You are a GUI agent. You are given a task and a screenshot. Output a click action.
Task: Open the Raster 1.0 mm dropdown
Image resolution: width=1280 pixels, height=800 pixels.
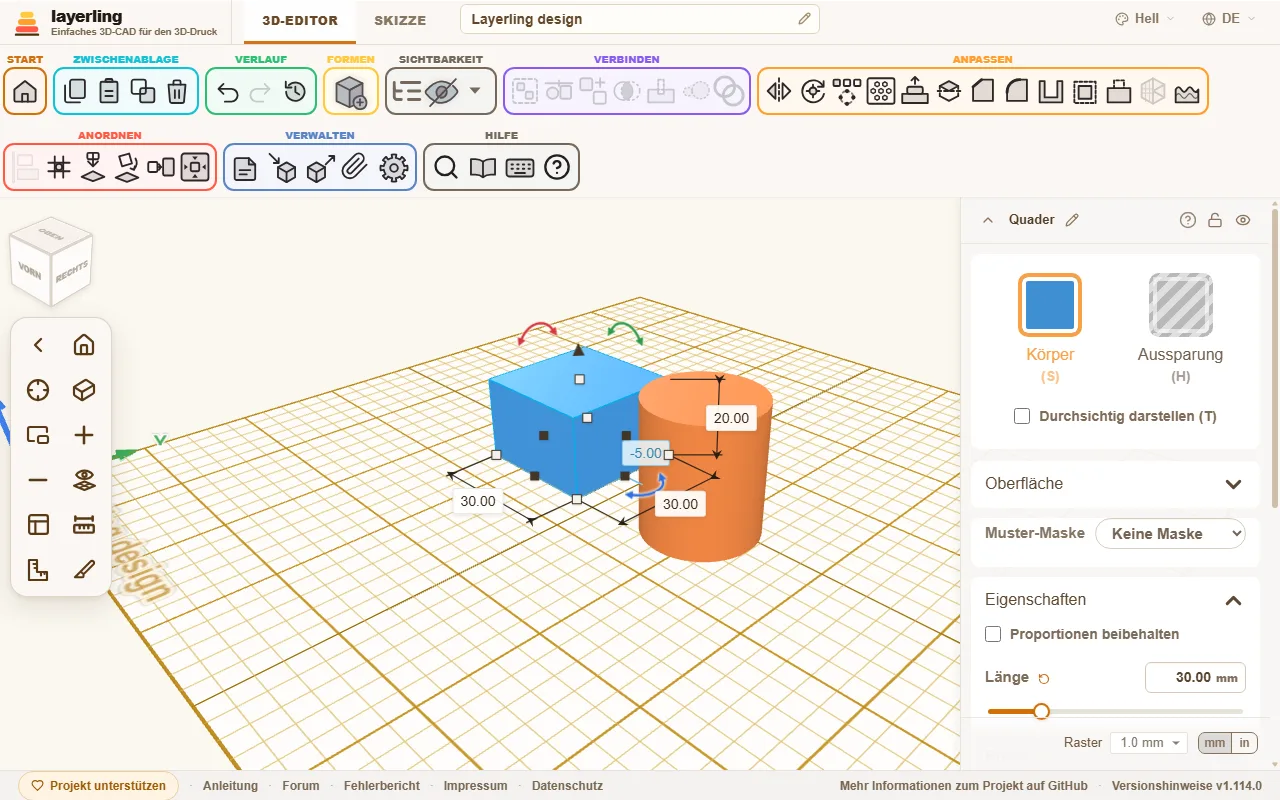pyautogui.click(x=1148, y=743)
